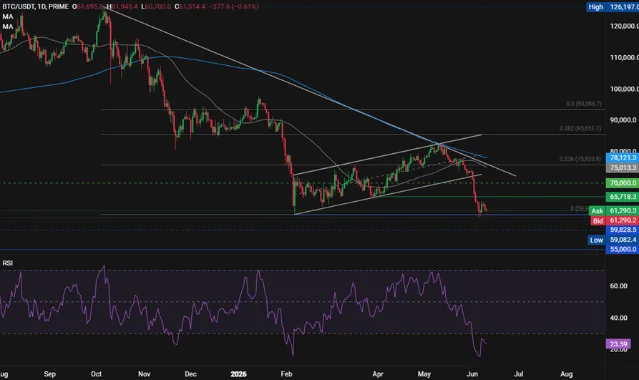Select the first MA indicator label under the title
639x380 pixels.
(x=8, y=17)
